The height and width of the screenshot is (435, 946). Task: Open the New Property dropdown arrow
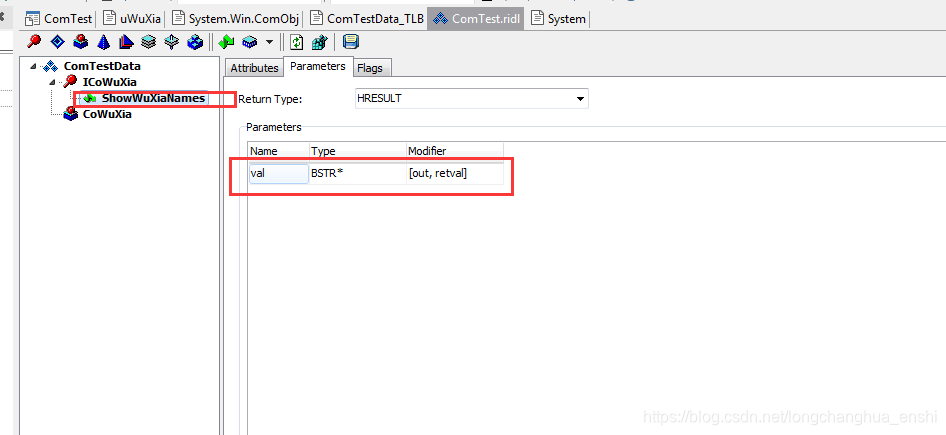[x=269, y=42]
